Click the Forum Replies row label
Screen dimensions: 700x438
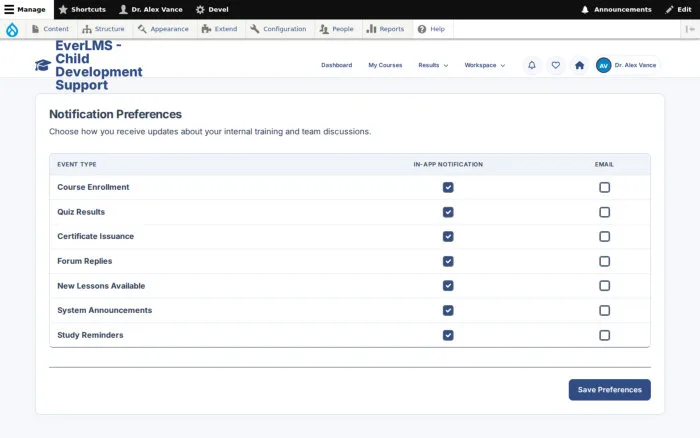[84, 261]
